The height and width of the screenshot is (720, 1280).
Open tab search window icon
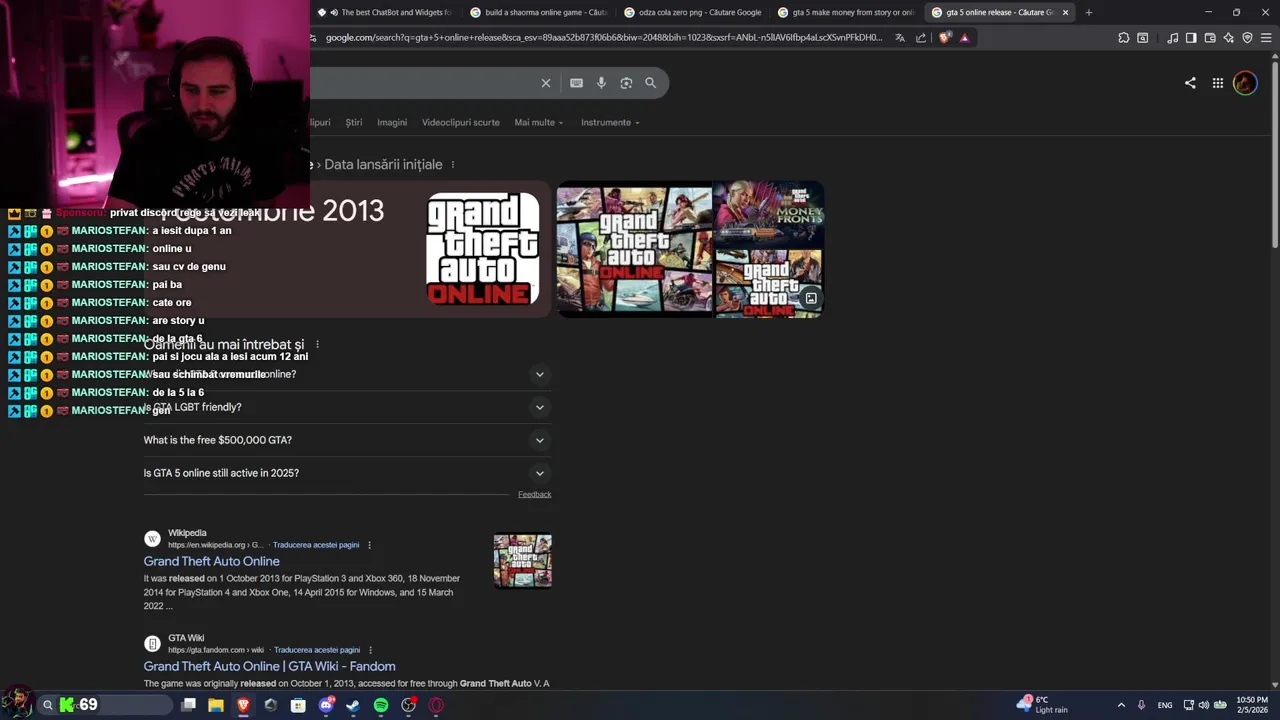(x=1143, y=38)
